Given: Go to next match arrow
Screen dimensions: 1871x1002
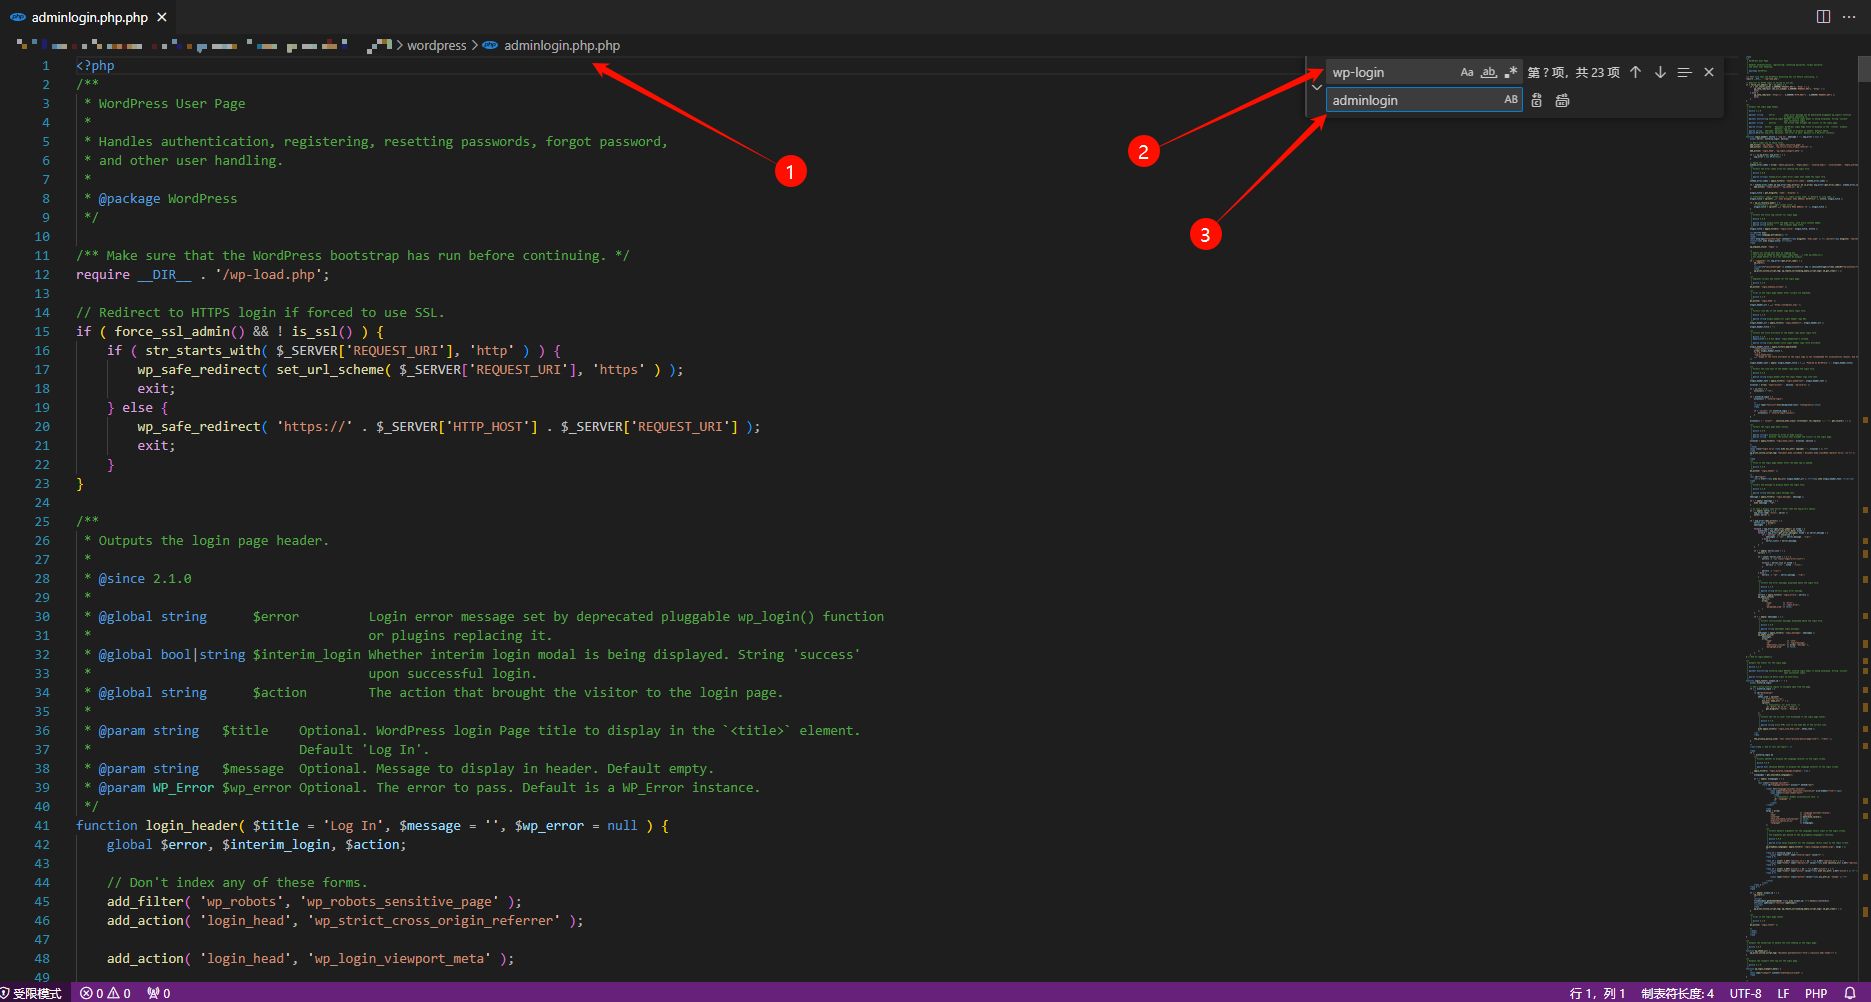Looking at the screenshot, I should point(1660,72).
